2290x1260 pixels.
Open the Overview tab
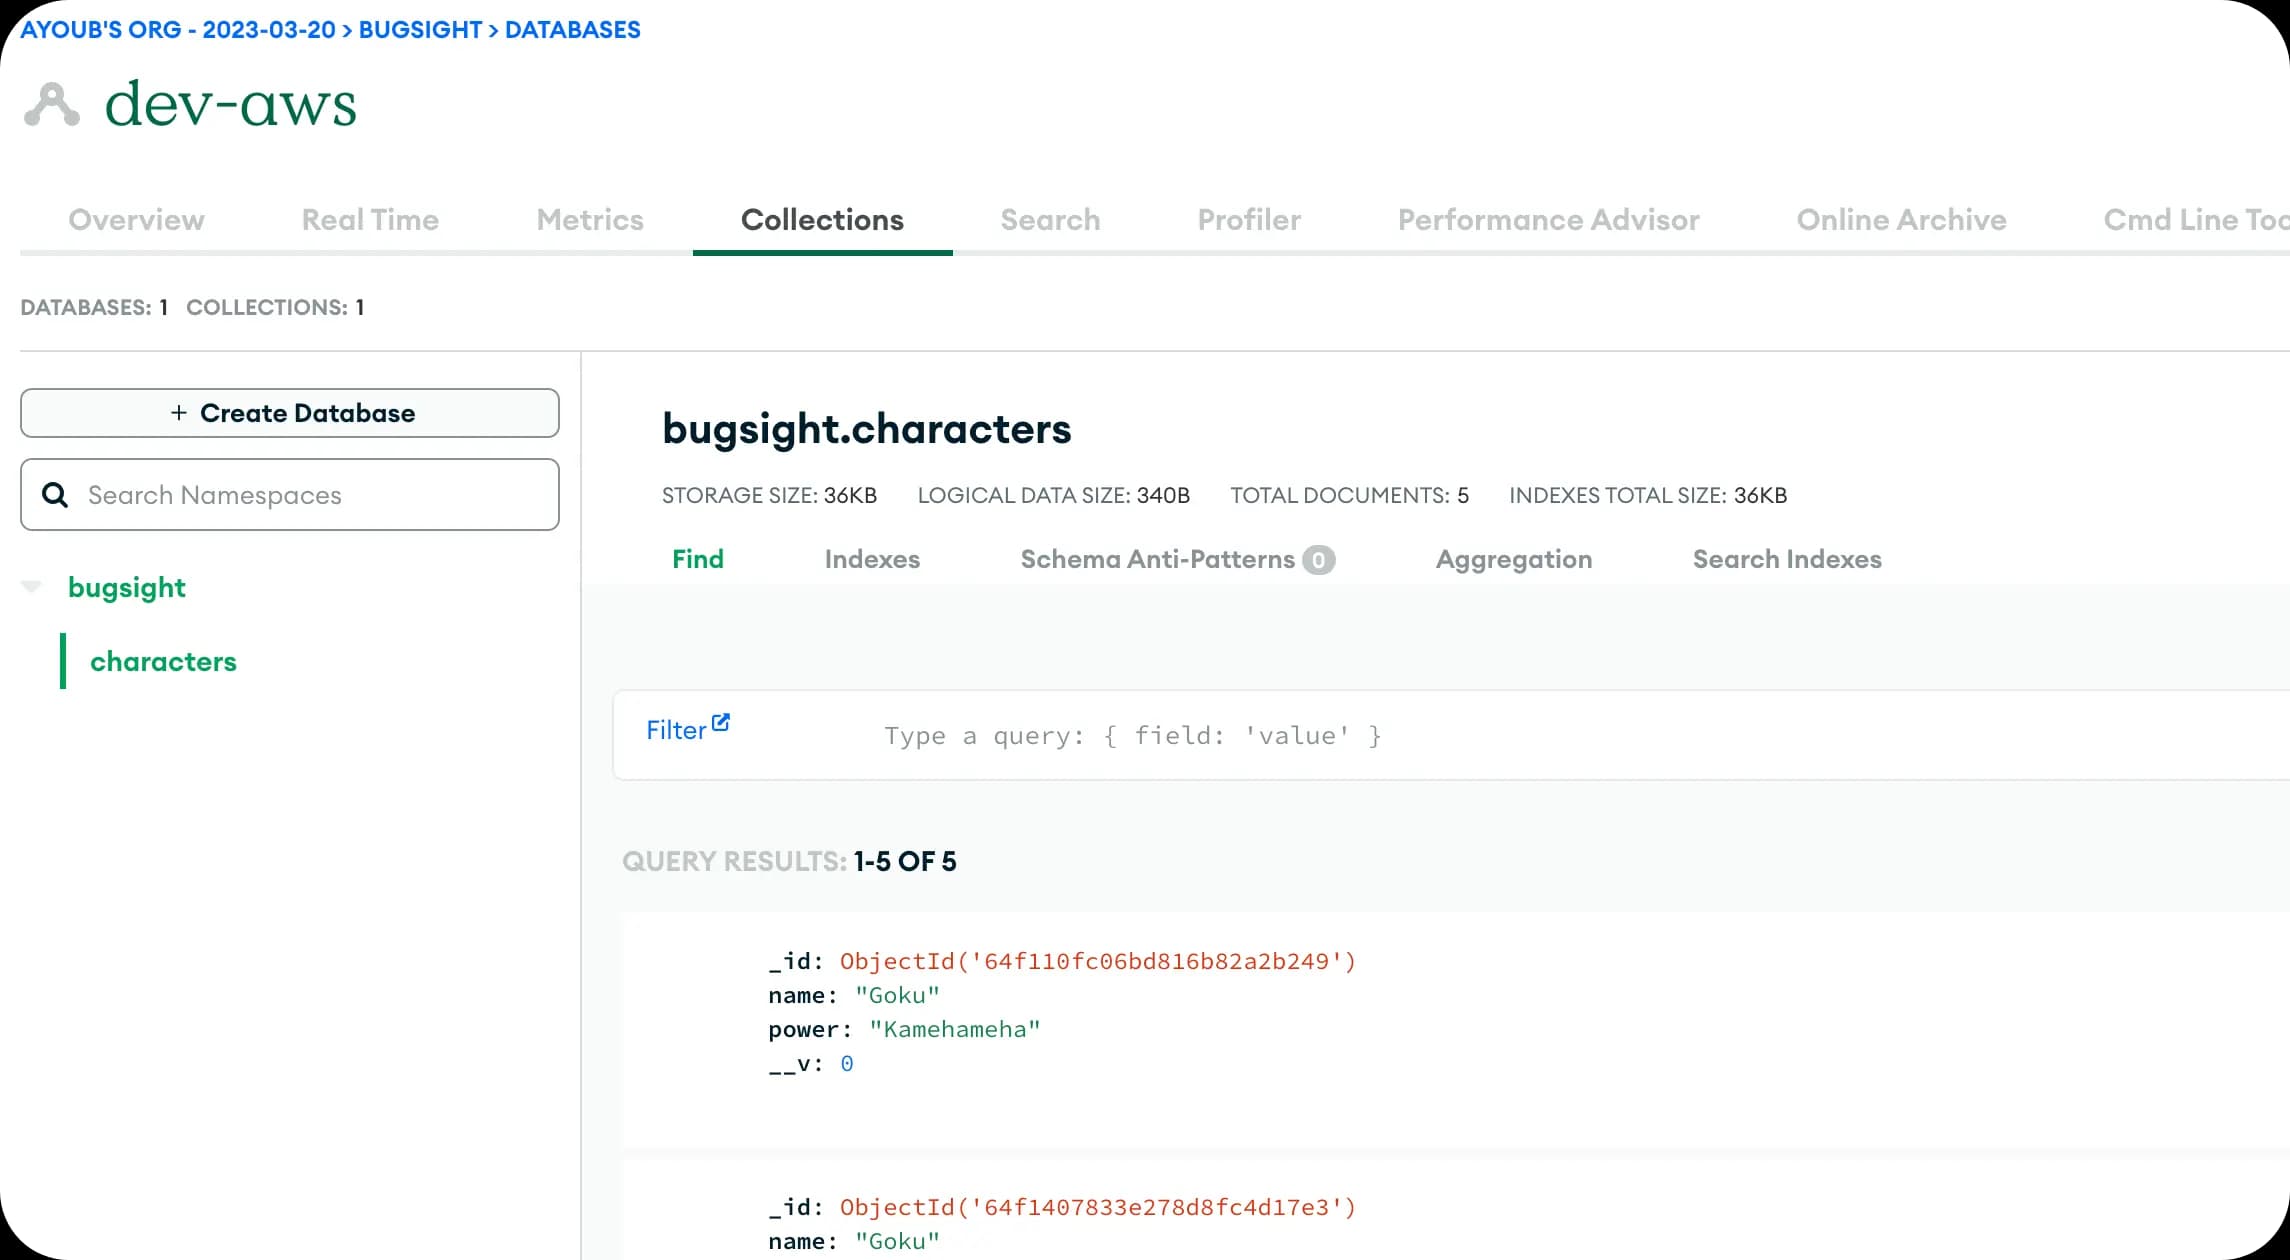(x=136, y=220)
